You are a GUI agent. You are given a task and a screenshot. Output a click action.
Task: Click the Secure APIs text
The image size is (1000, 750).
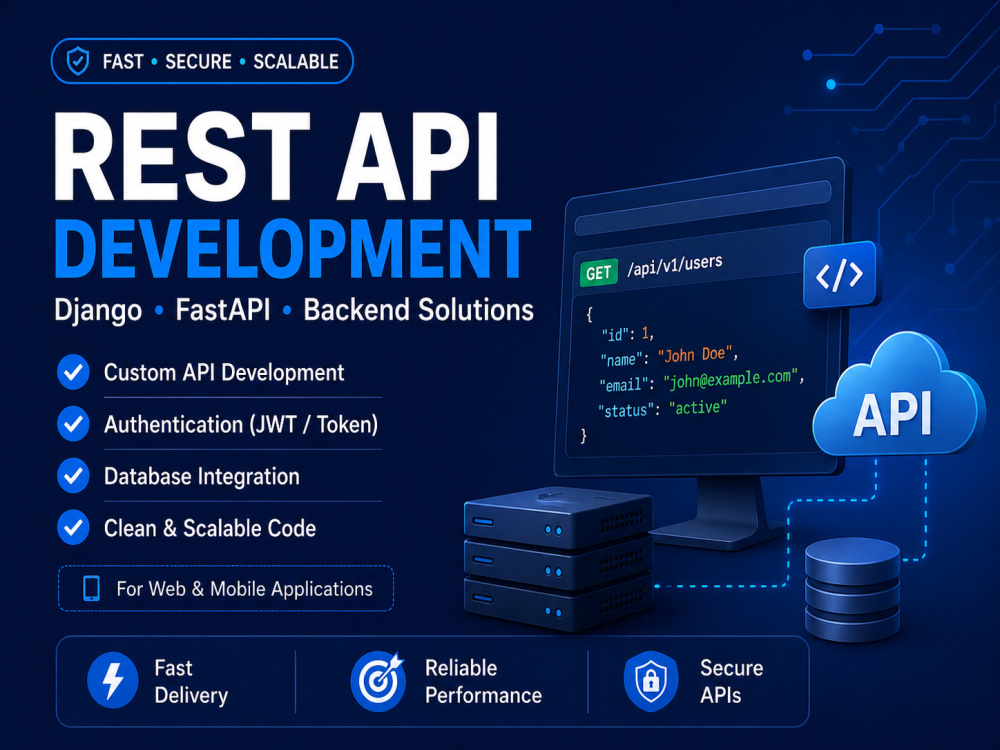[x=732, y=681]
